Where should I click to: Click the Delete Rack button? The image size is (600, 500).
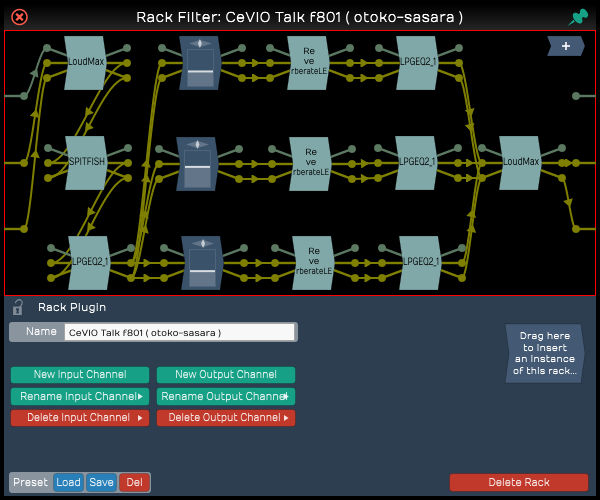[x=519, y=482]
